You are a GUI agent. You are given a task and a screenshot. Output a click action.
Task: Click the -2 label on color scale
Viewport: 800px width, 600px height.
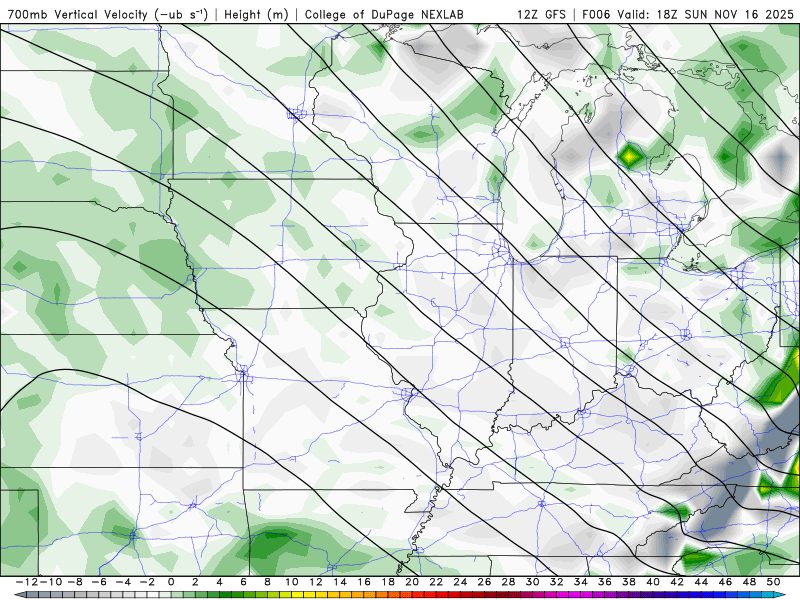pyautogui.click(x=147, y=582)
